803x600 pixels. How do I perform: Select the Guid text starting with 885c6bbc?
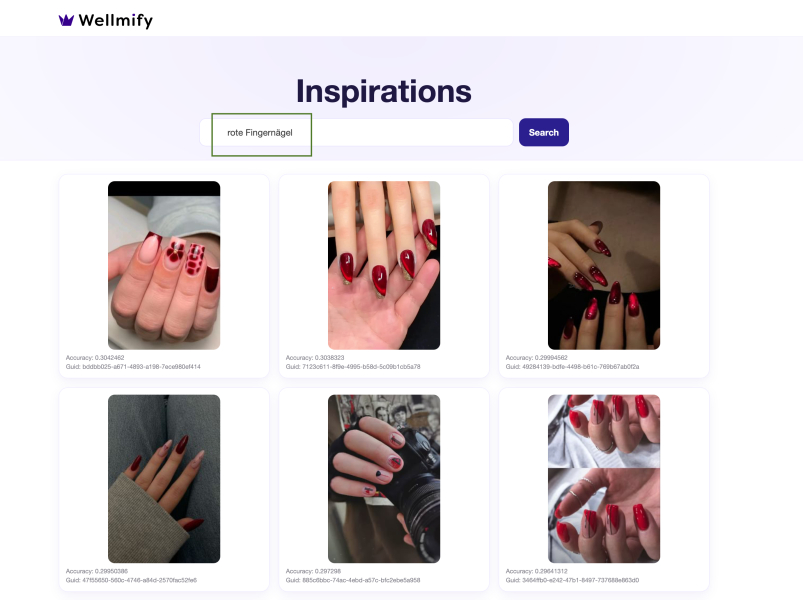tap(353, 580)
